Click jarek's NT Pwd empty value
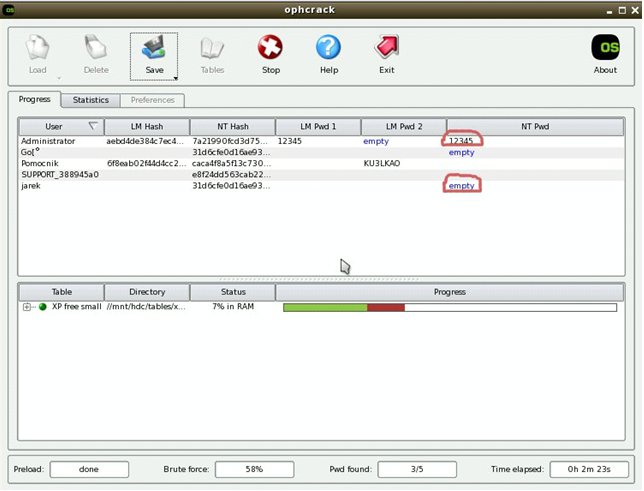 point(461,186)
